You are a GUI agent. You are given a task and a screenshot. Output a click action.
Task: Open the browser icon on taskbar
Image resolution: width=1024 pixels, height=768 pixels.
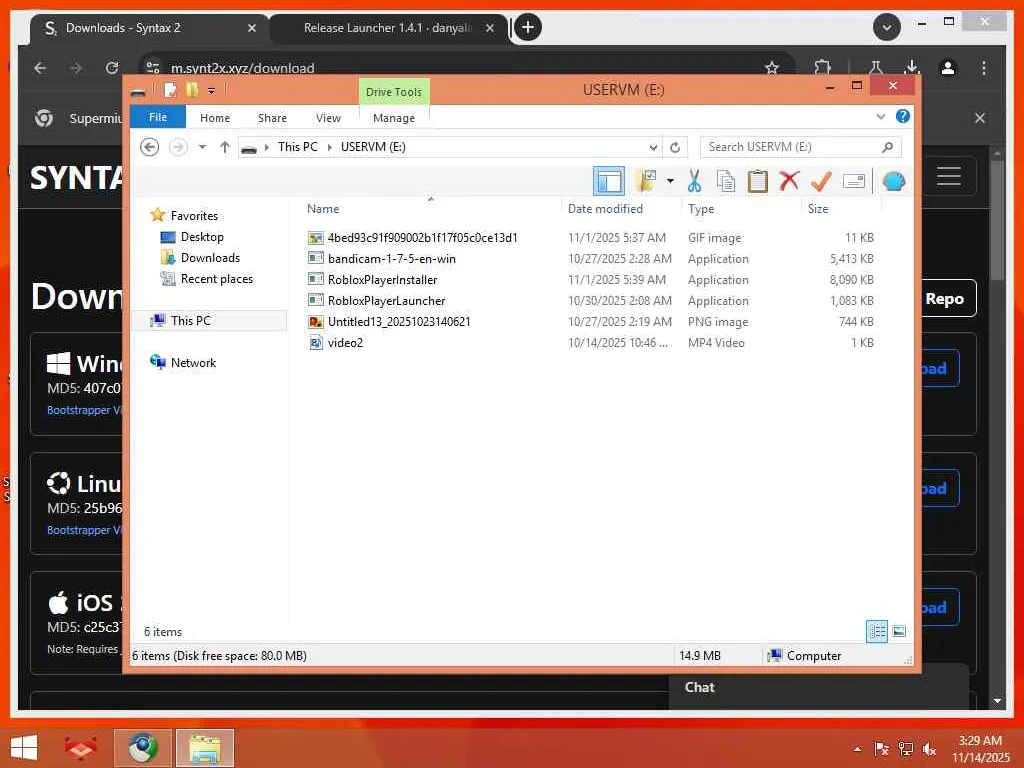click(x=143, y=748)
